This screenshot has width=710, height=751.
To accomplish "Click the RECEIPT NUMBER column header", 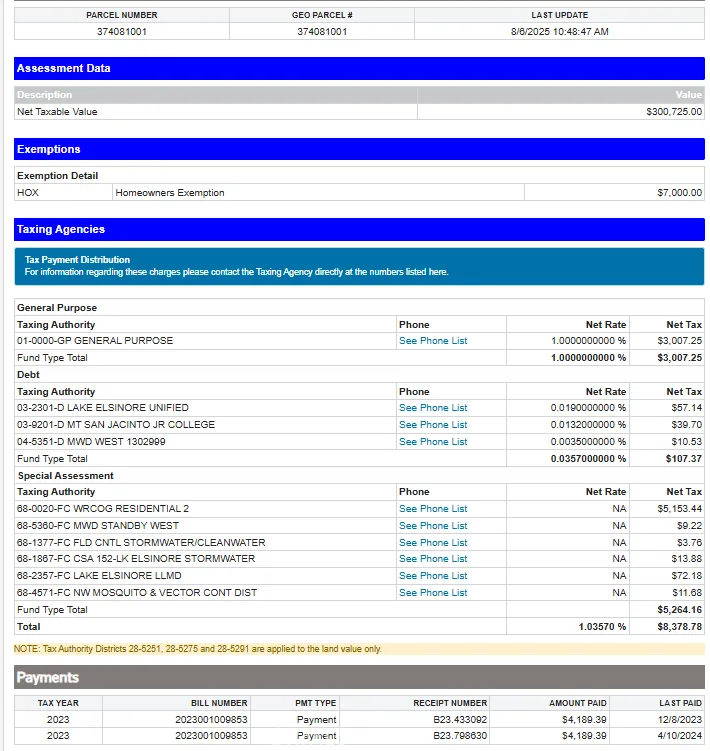I will [450, 703].
